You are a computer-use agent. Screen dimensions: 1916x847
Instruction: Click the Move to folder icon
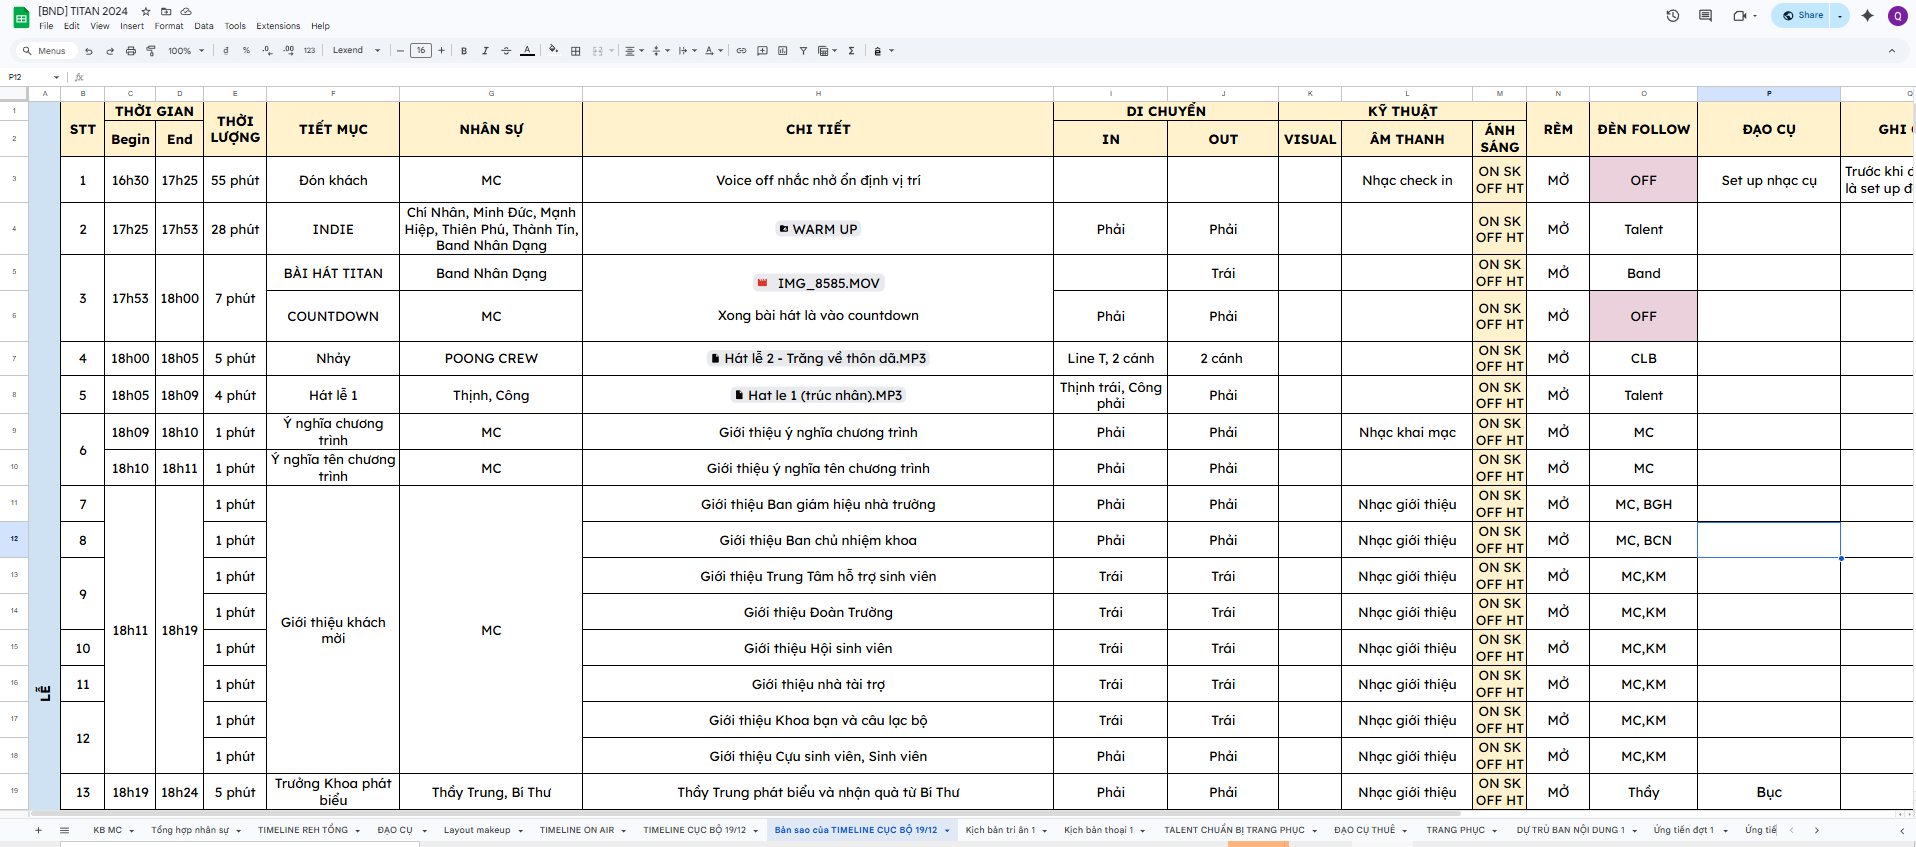[166, 11]
